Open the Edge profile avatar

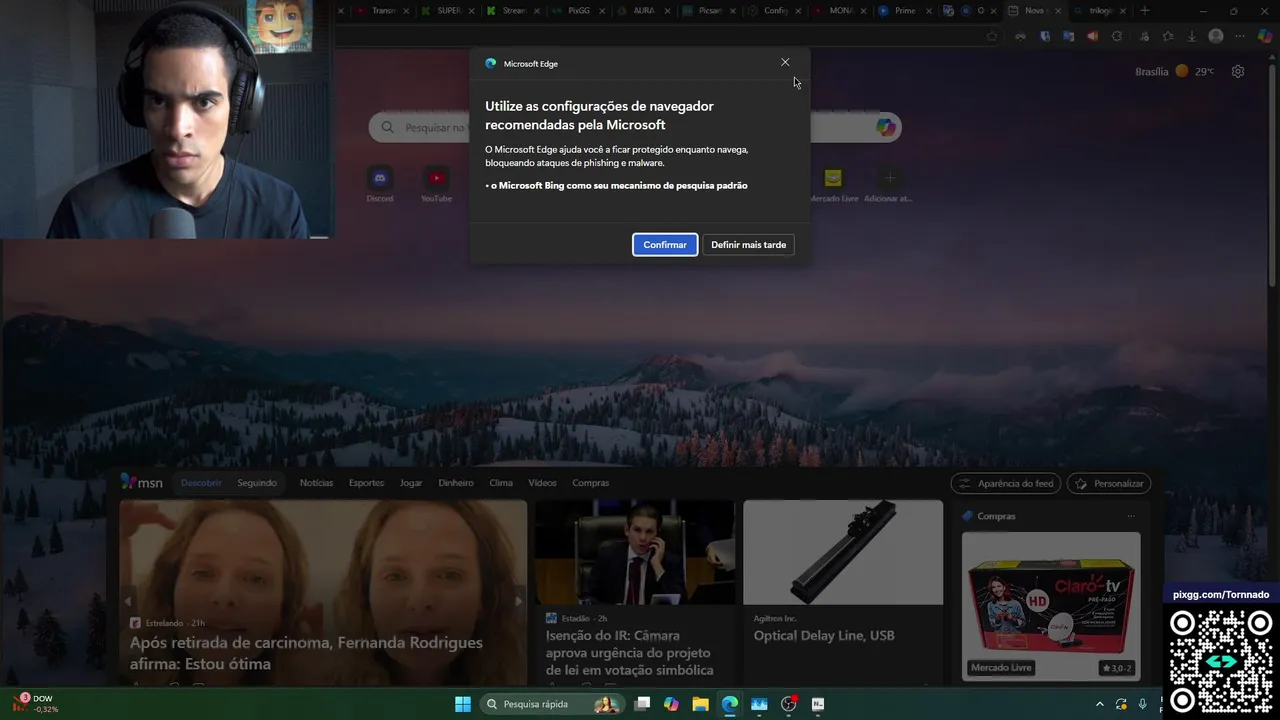[1216, 36]
